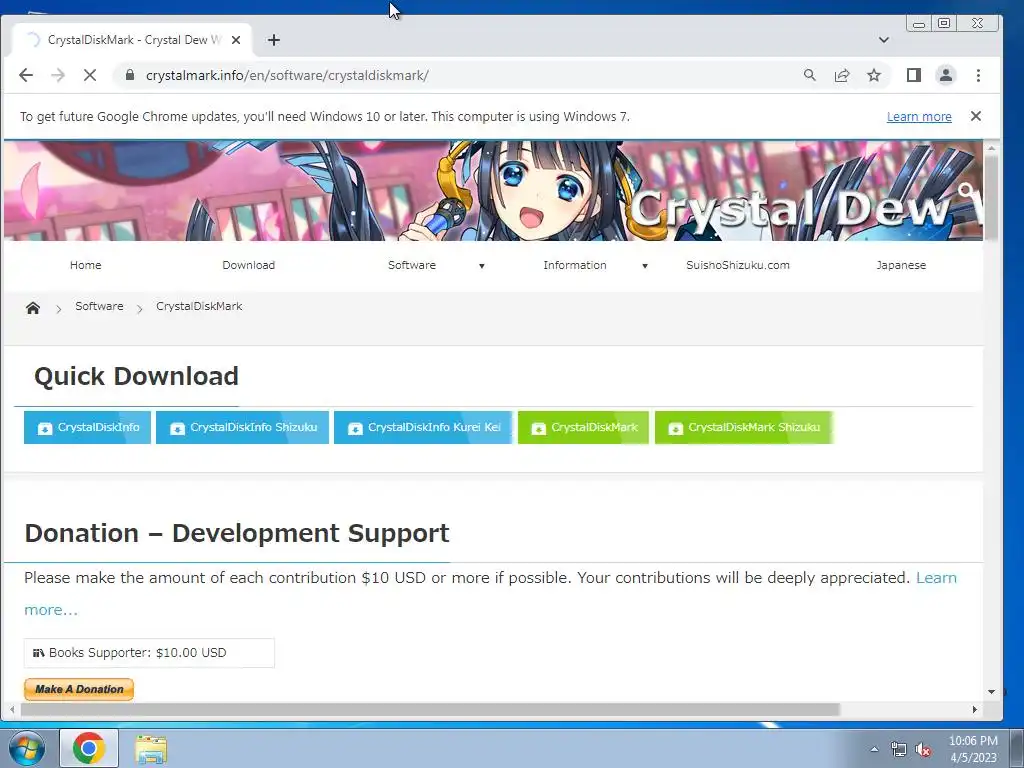
Task: Go back with the browser back arrow
Action: coord(26,75)
